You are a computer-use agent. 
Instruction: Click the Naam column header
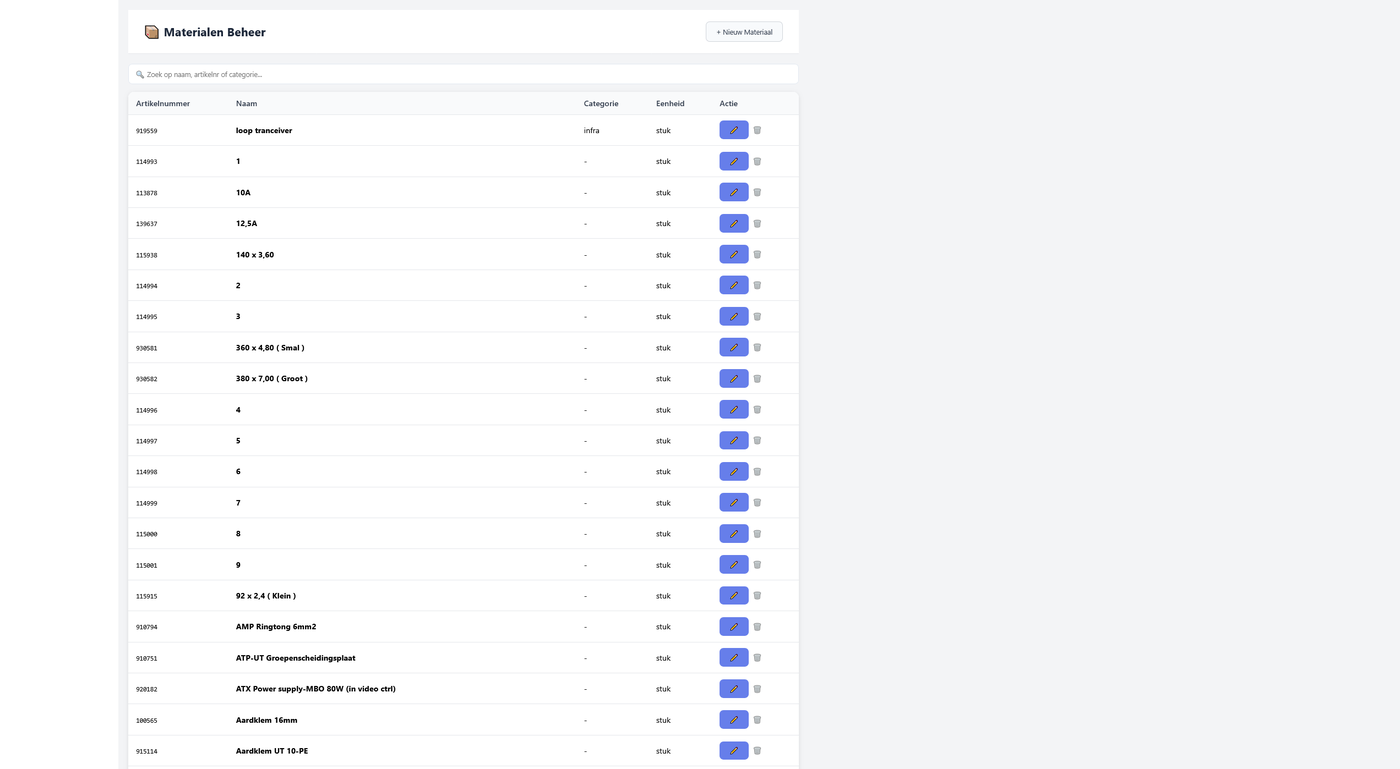tap(246, 103)
